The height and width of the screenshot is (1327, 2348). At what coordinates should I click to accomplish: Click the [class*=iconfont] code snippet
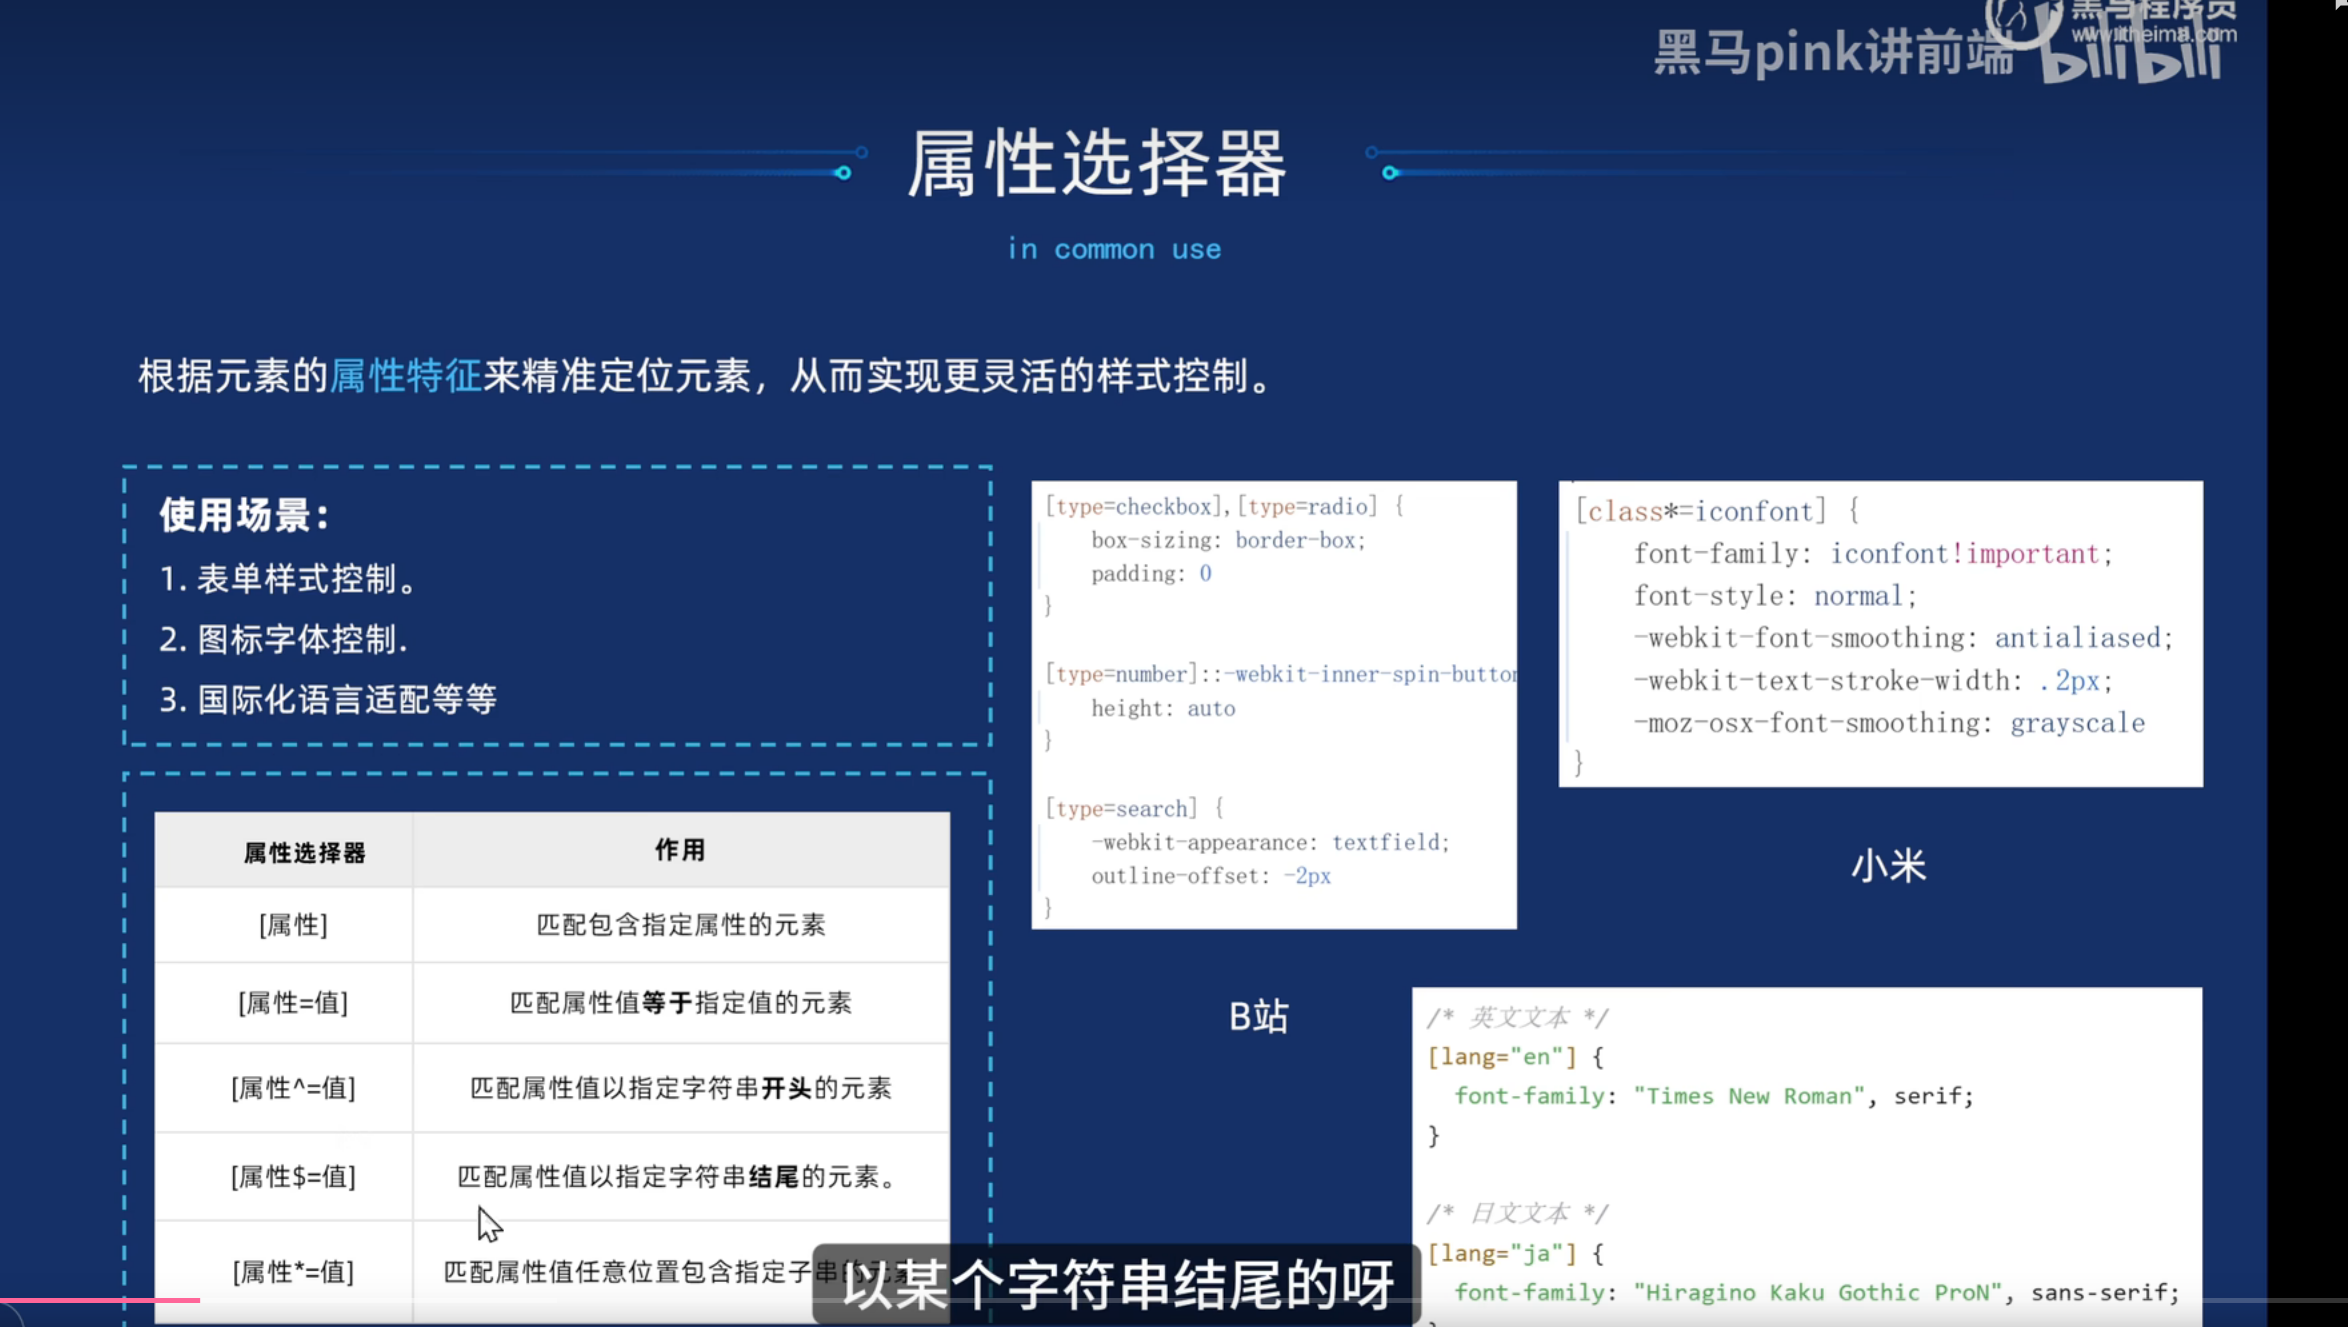[1880, 634]
